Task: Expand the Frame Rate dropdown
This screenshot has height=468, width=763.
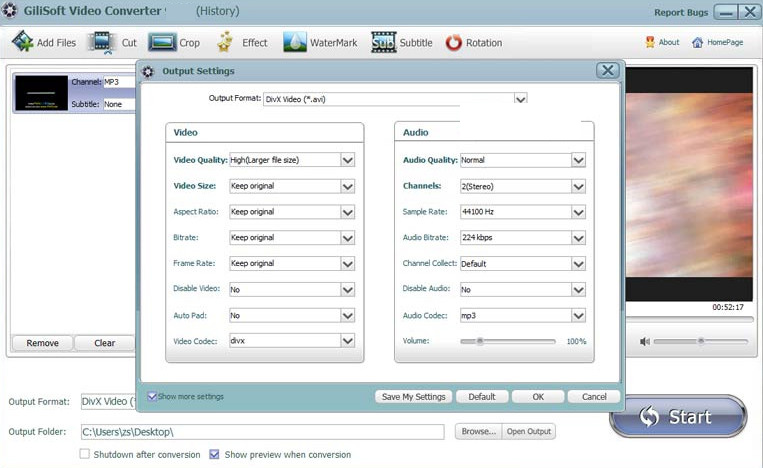Action: click(347, 263)
